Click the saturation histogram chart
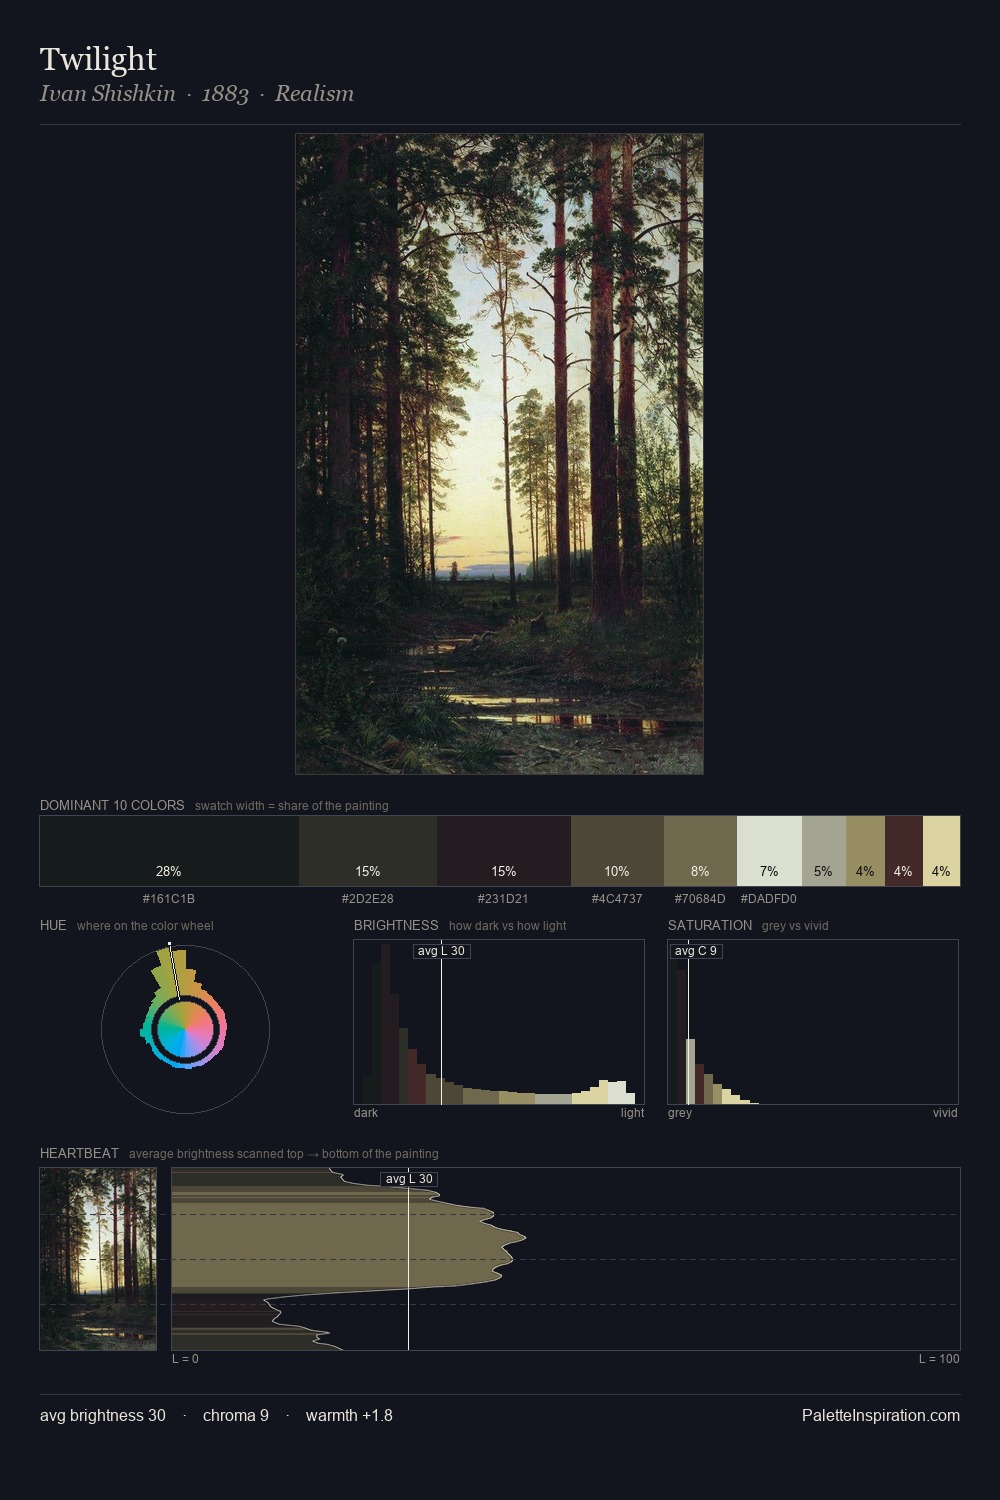This screenshot has width=1000, height=1500. tap(813, 1022)
